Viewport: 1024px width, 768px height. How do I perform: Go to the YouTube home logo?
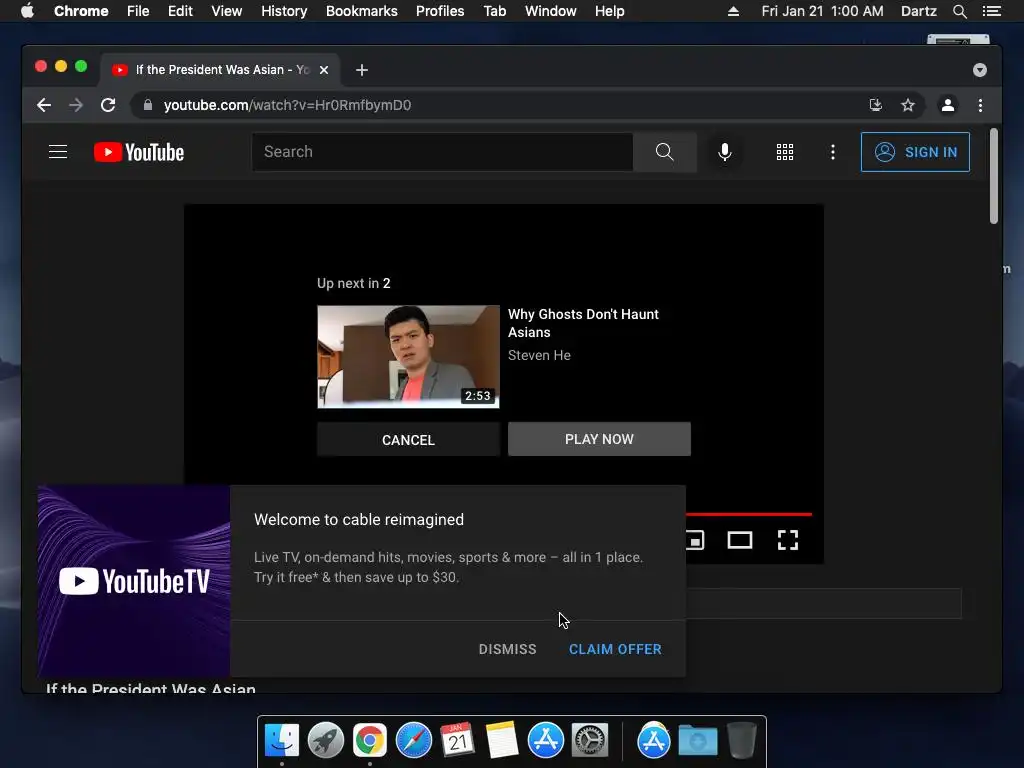click(139, 152)
